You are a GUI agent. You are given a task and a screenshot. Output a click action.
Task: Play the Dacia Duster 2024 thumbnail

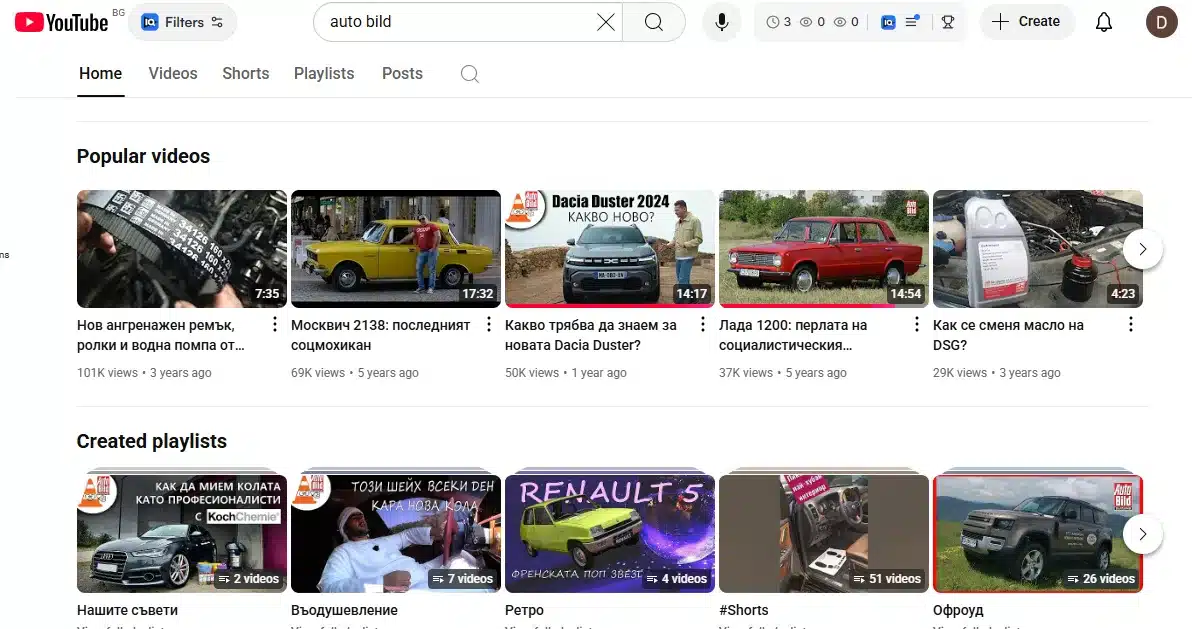point(610,249)
